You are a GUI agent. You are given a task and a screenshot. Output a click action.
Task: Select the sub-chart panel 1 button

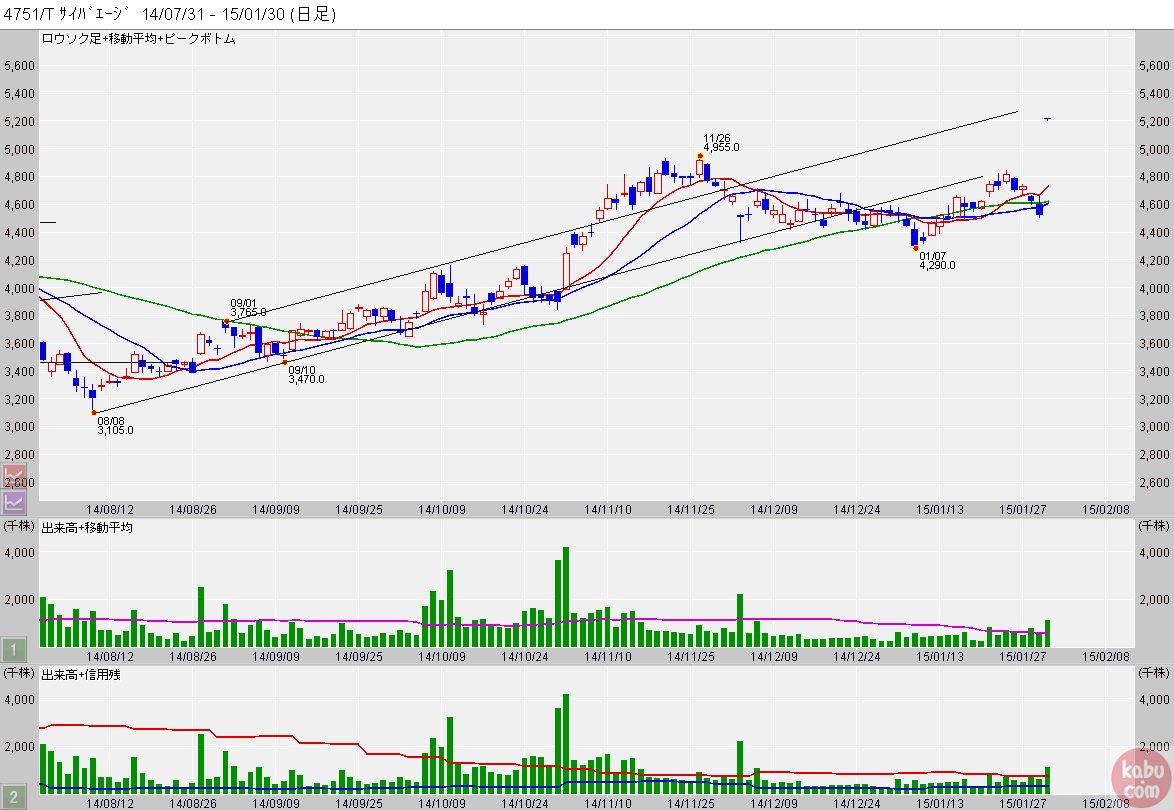(12, 648)
